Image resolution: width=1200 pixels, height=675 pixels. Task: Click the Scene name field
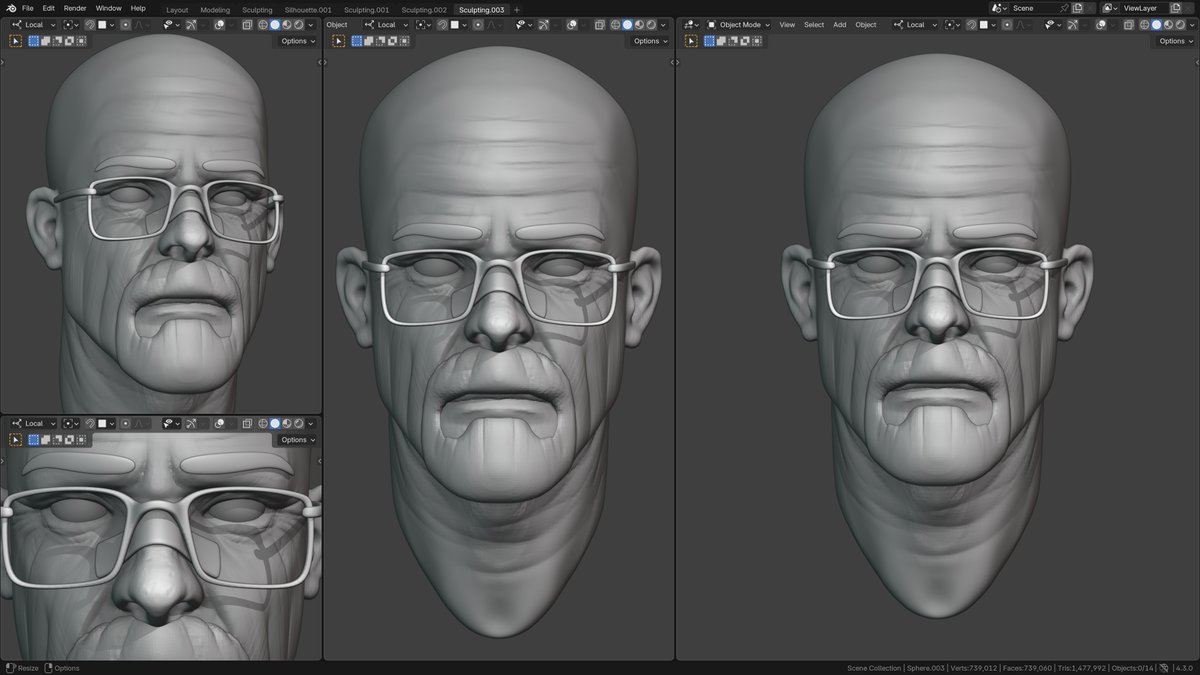(x=1035, y=8)
